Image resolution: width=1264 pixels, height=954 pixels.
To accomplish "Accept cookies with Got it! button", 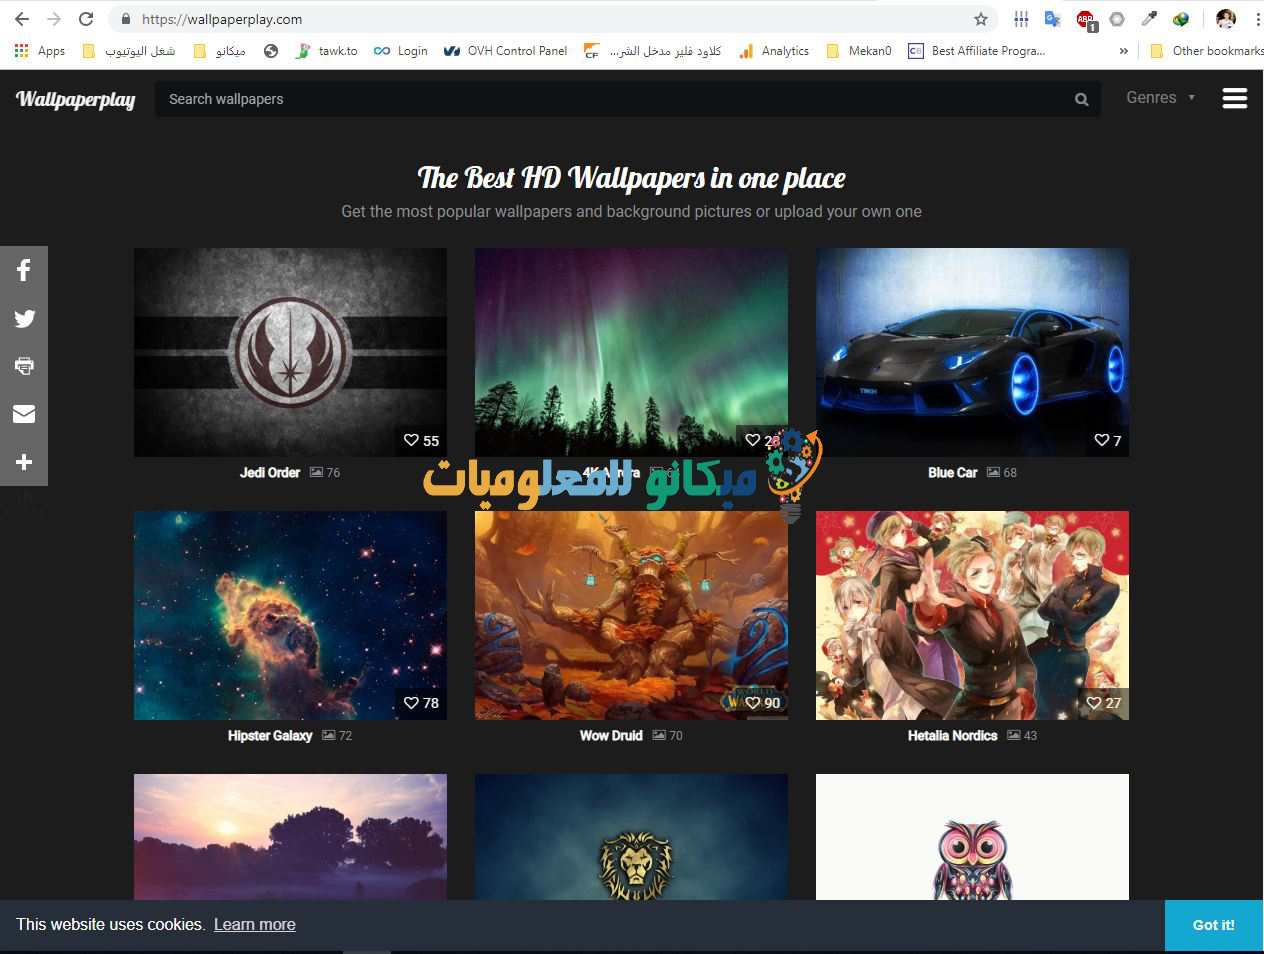I will (x=1213, y=925).
